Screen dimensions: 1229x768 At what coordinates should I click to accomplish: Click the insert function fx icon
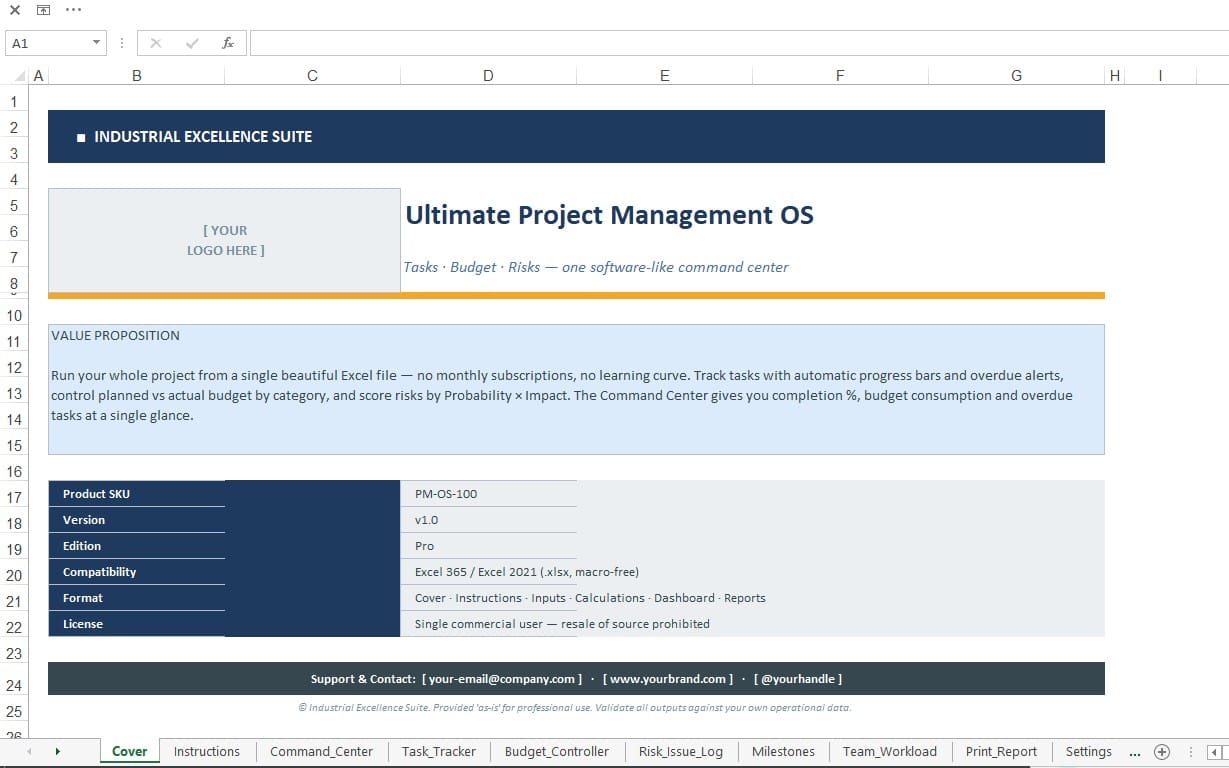point(228,43)
